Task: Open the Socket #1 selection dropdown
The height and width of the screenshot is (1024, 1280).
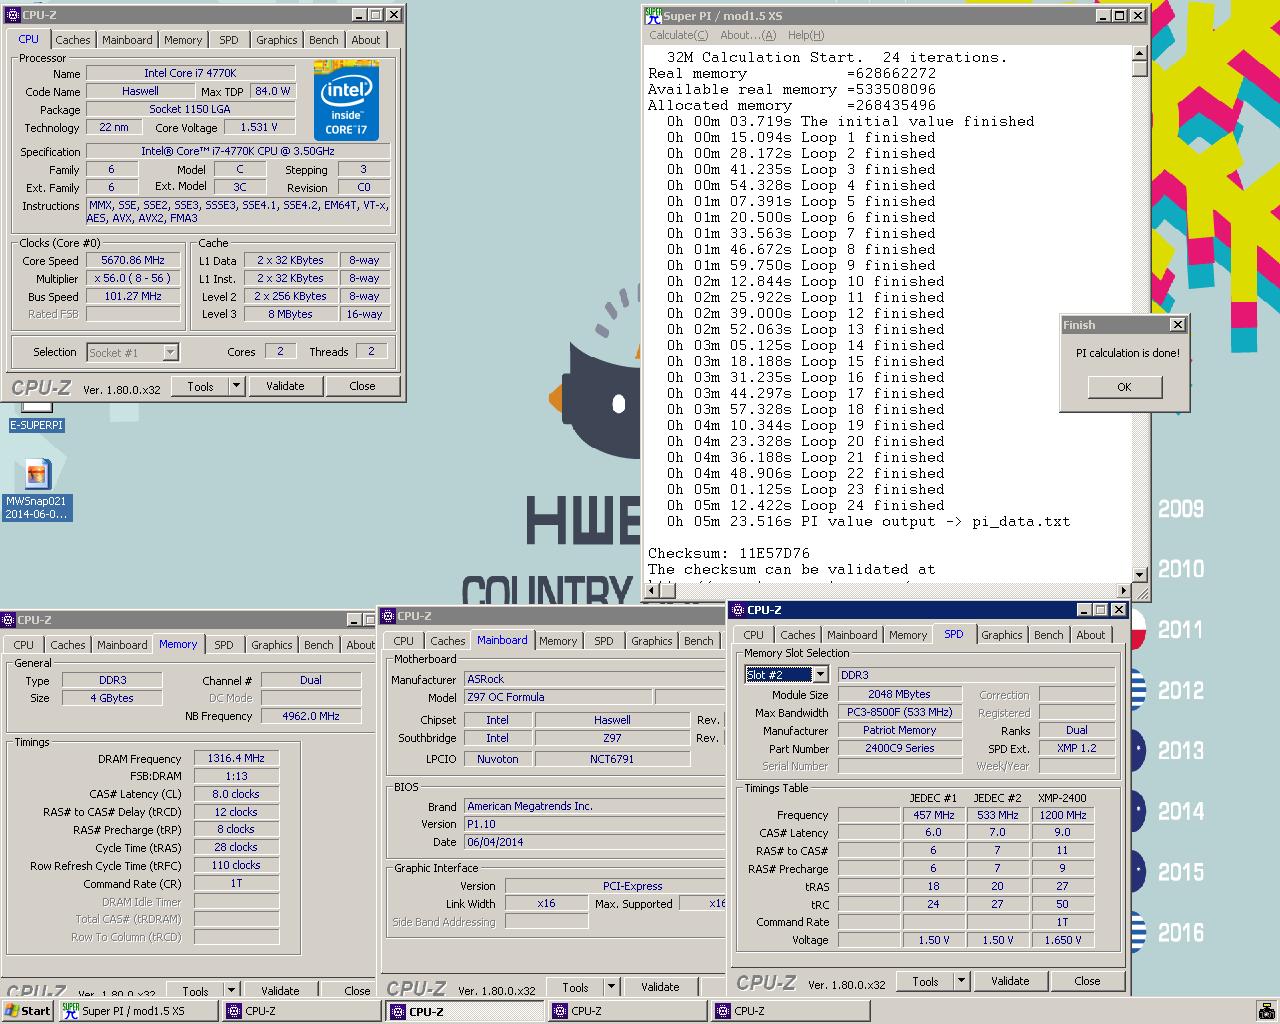Action: pos(170,352)
